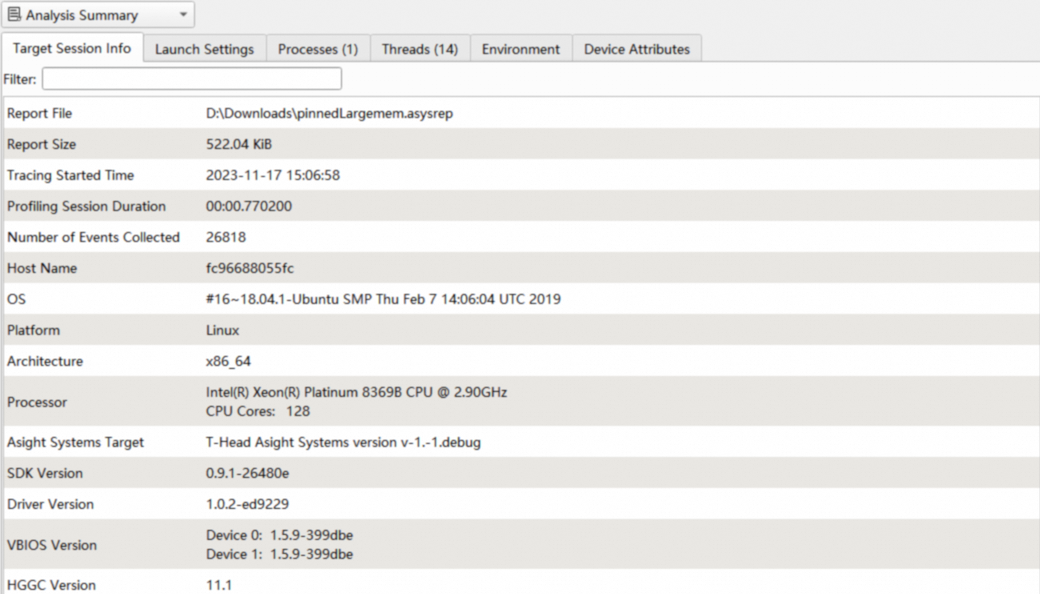1040x594 pixels.
Task: Select the host name fc96688055fc
Action: (x=249, y=268)
